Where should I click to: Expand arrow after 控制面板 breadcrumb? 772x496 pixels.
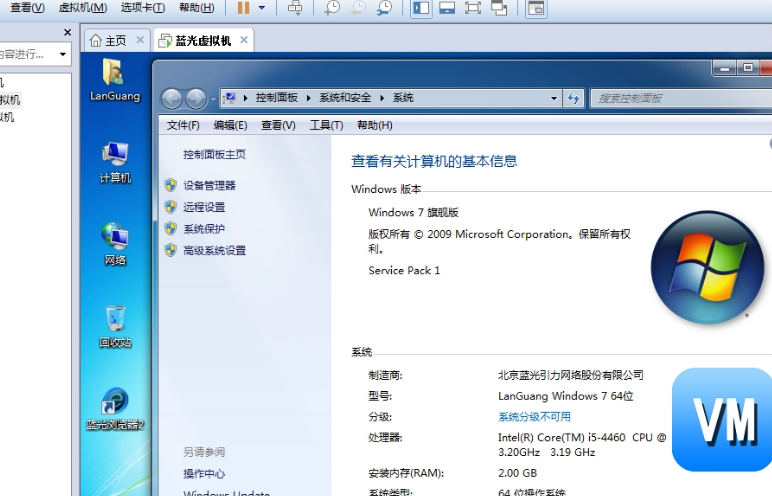click(x=309, y=98)
